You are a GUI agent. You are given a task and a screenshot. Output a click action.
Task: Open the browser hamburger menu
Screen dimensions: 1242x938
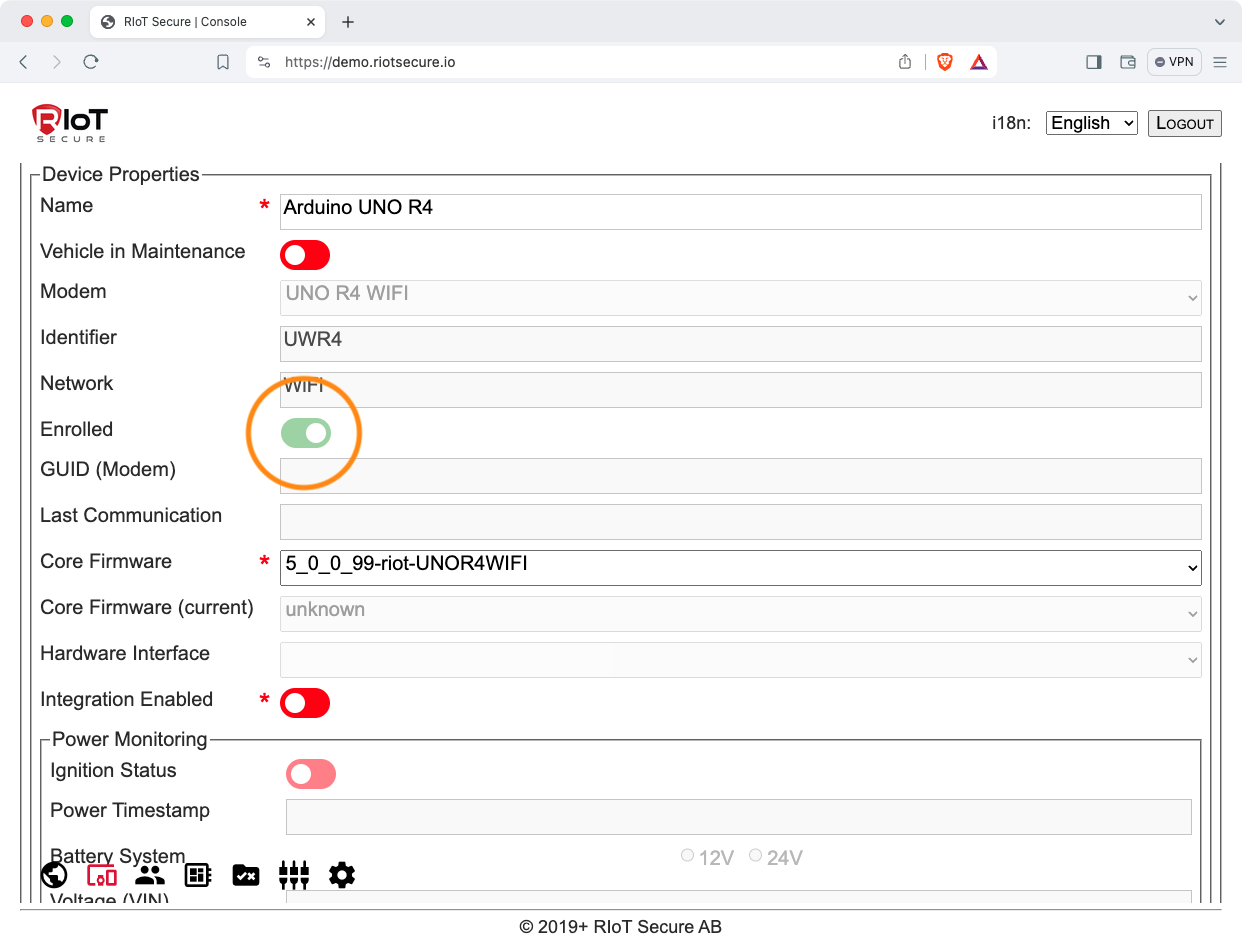[1219, 62]
